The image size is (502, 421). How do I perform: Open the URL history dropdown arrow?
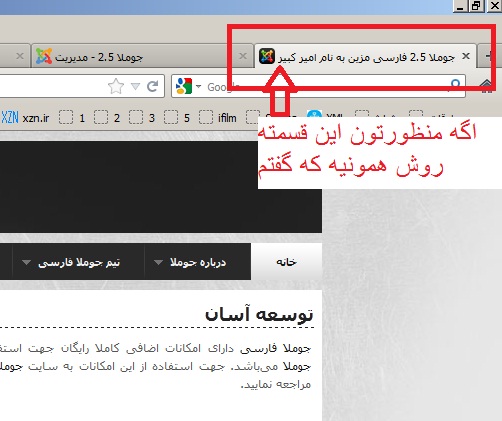click(x=135, y=86)
